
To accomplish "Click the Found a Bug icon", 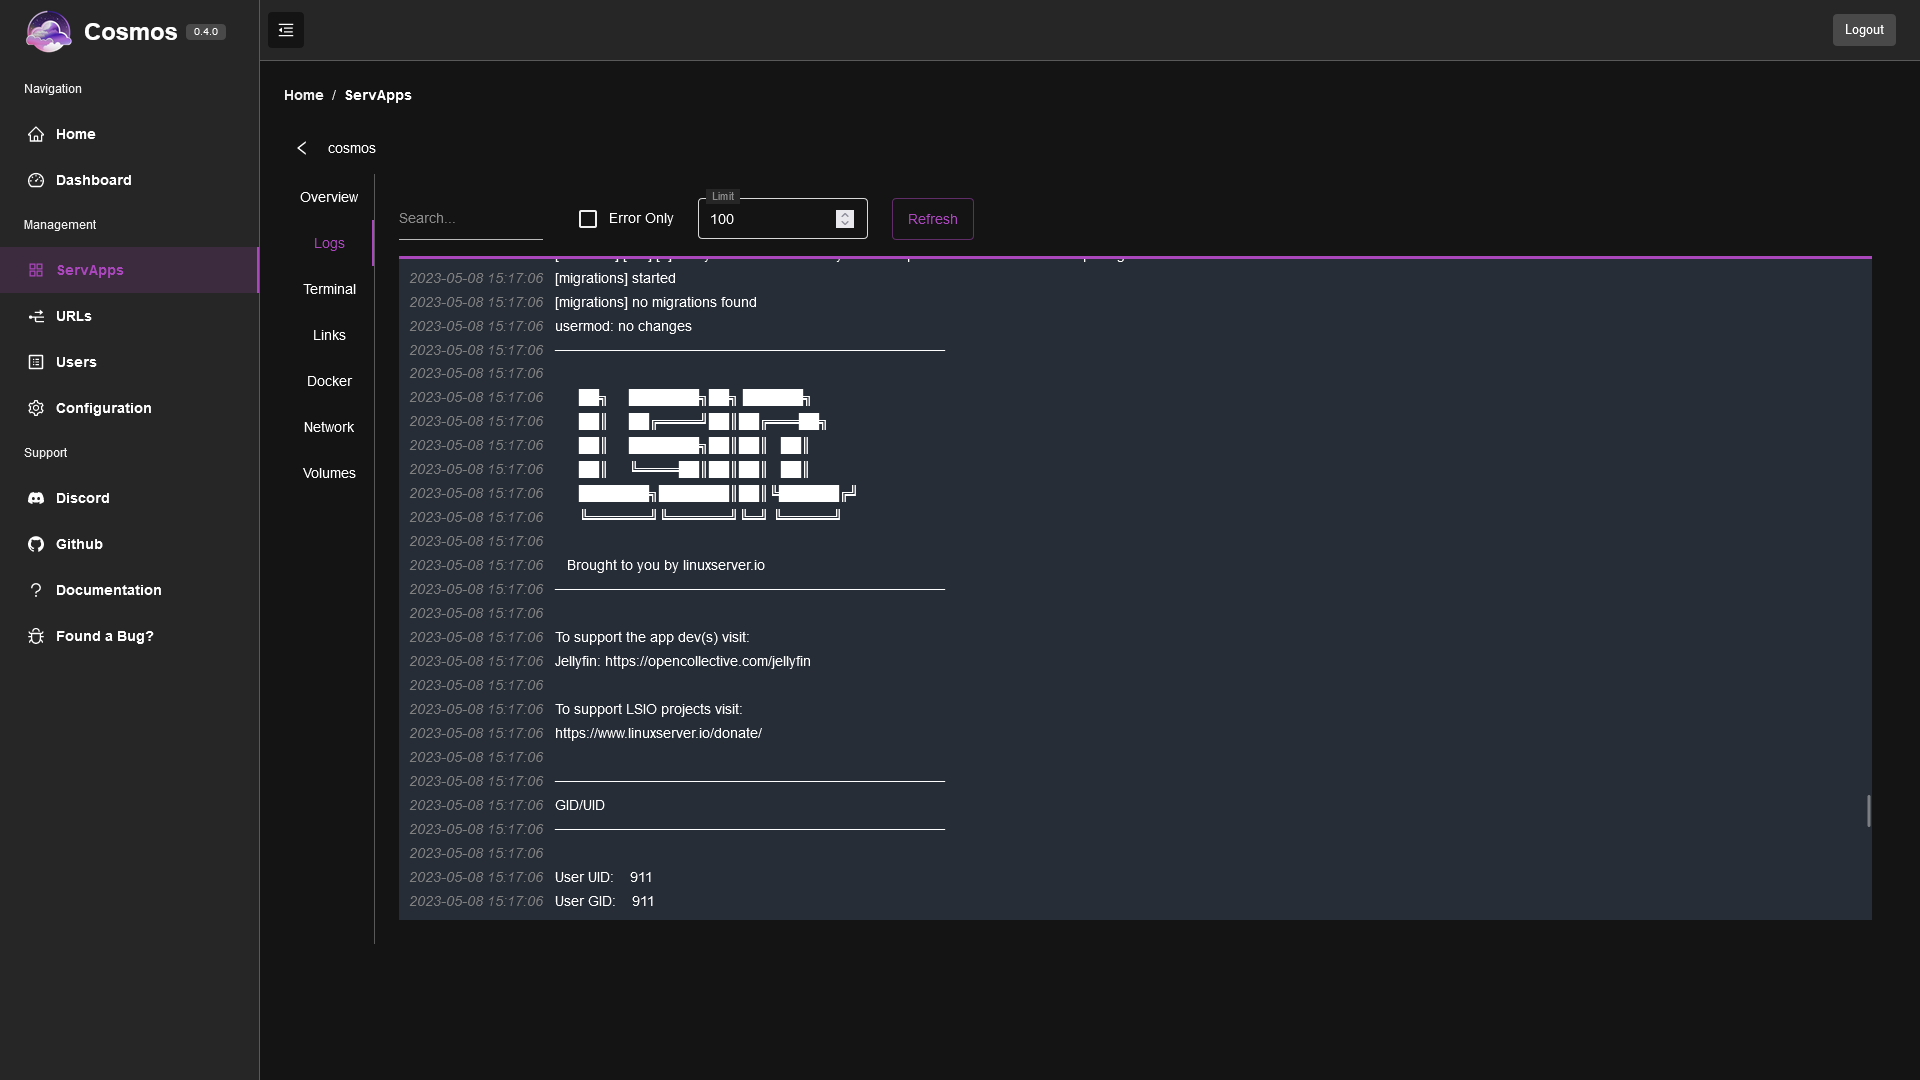I will tap(36, 636).
